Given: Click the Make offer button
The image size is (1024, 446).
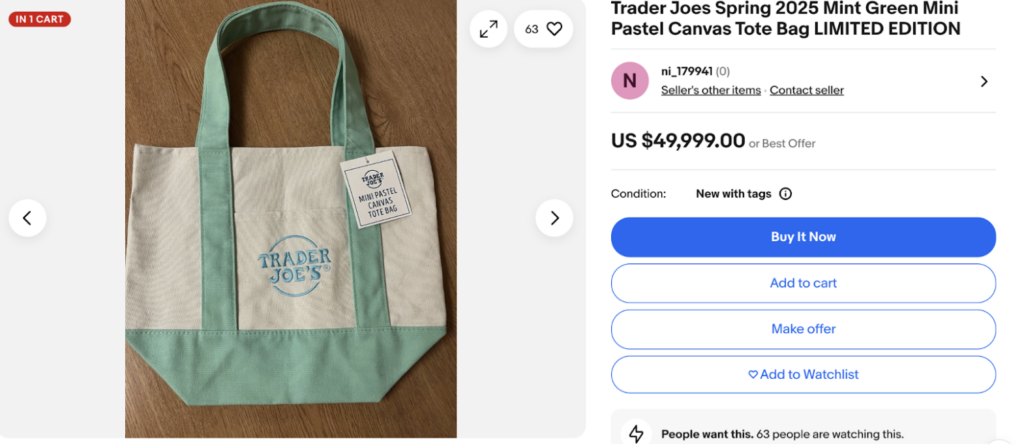Looking at the screenshot, I should (x=803, y=329).
